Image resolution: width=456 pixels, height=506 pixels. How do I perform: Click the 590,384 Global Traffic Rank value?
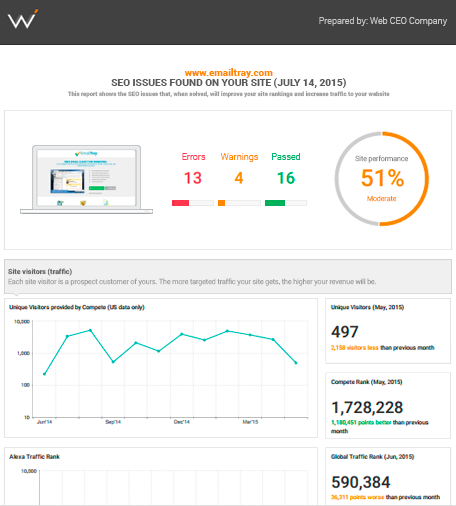point(361,482)
